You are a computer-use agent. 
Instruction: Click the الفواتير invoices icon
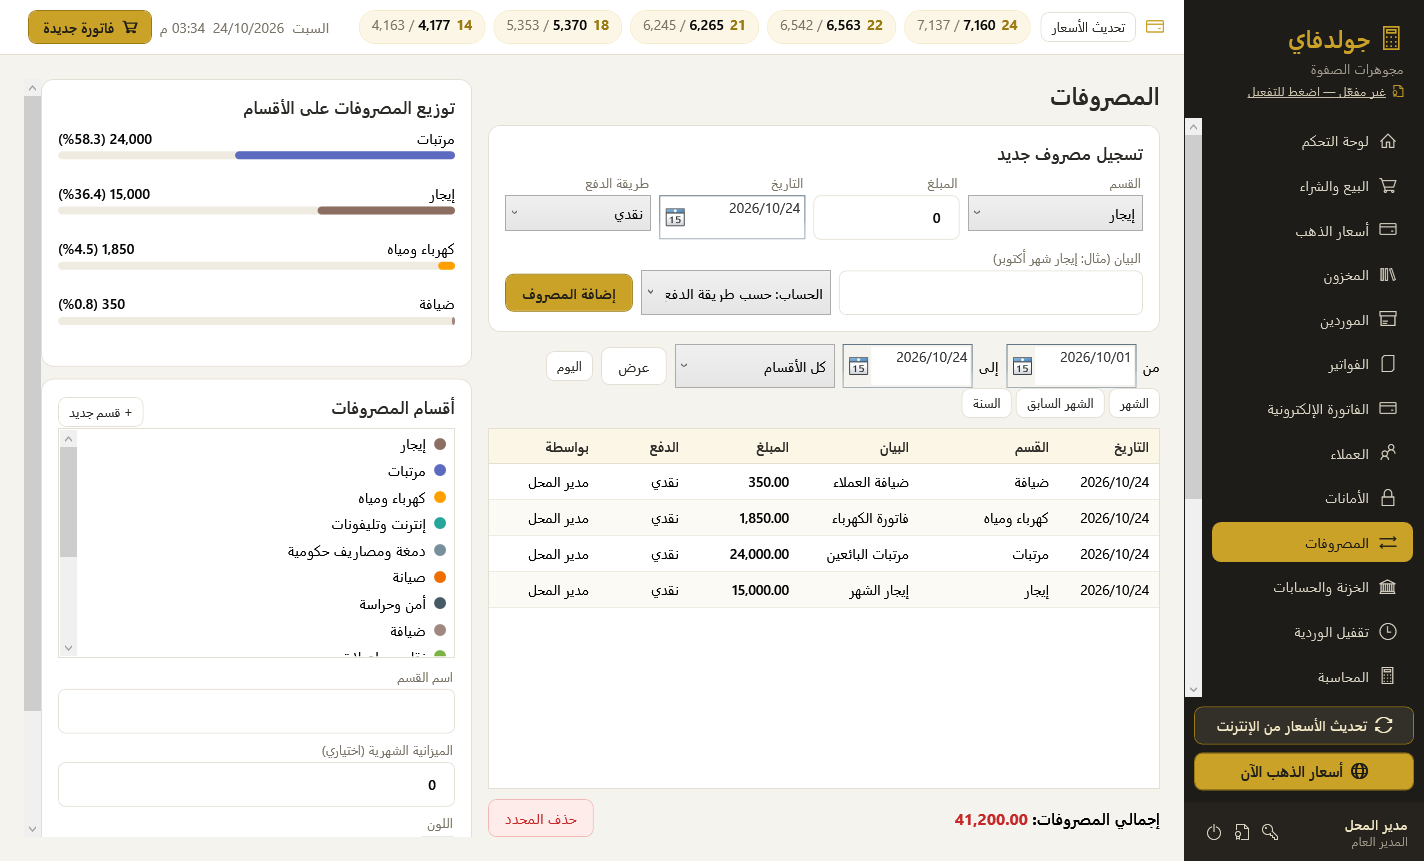pyautogui.click(x=1387, y=364)
